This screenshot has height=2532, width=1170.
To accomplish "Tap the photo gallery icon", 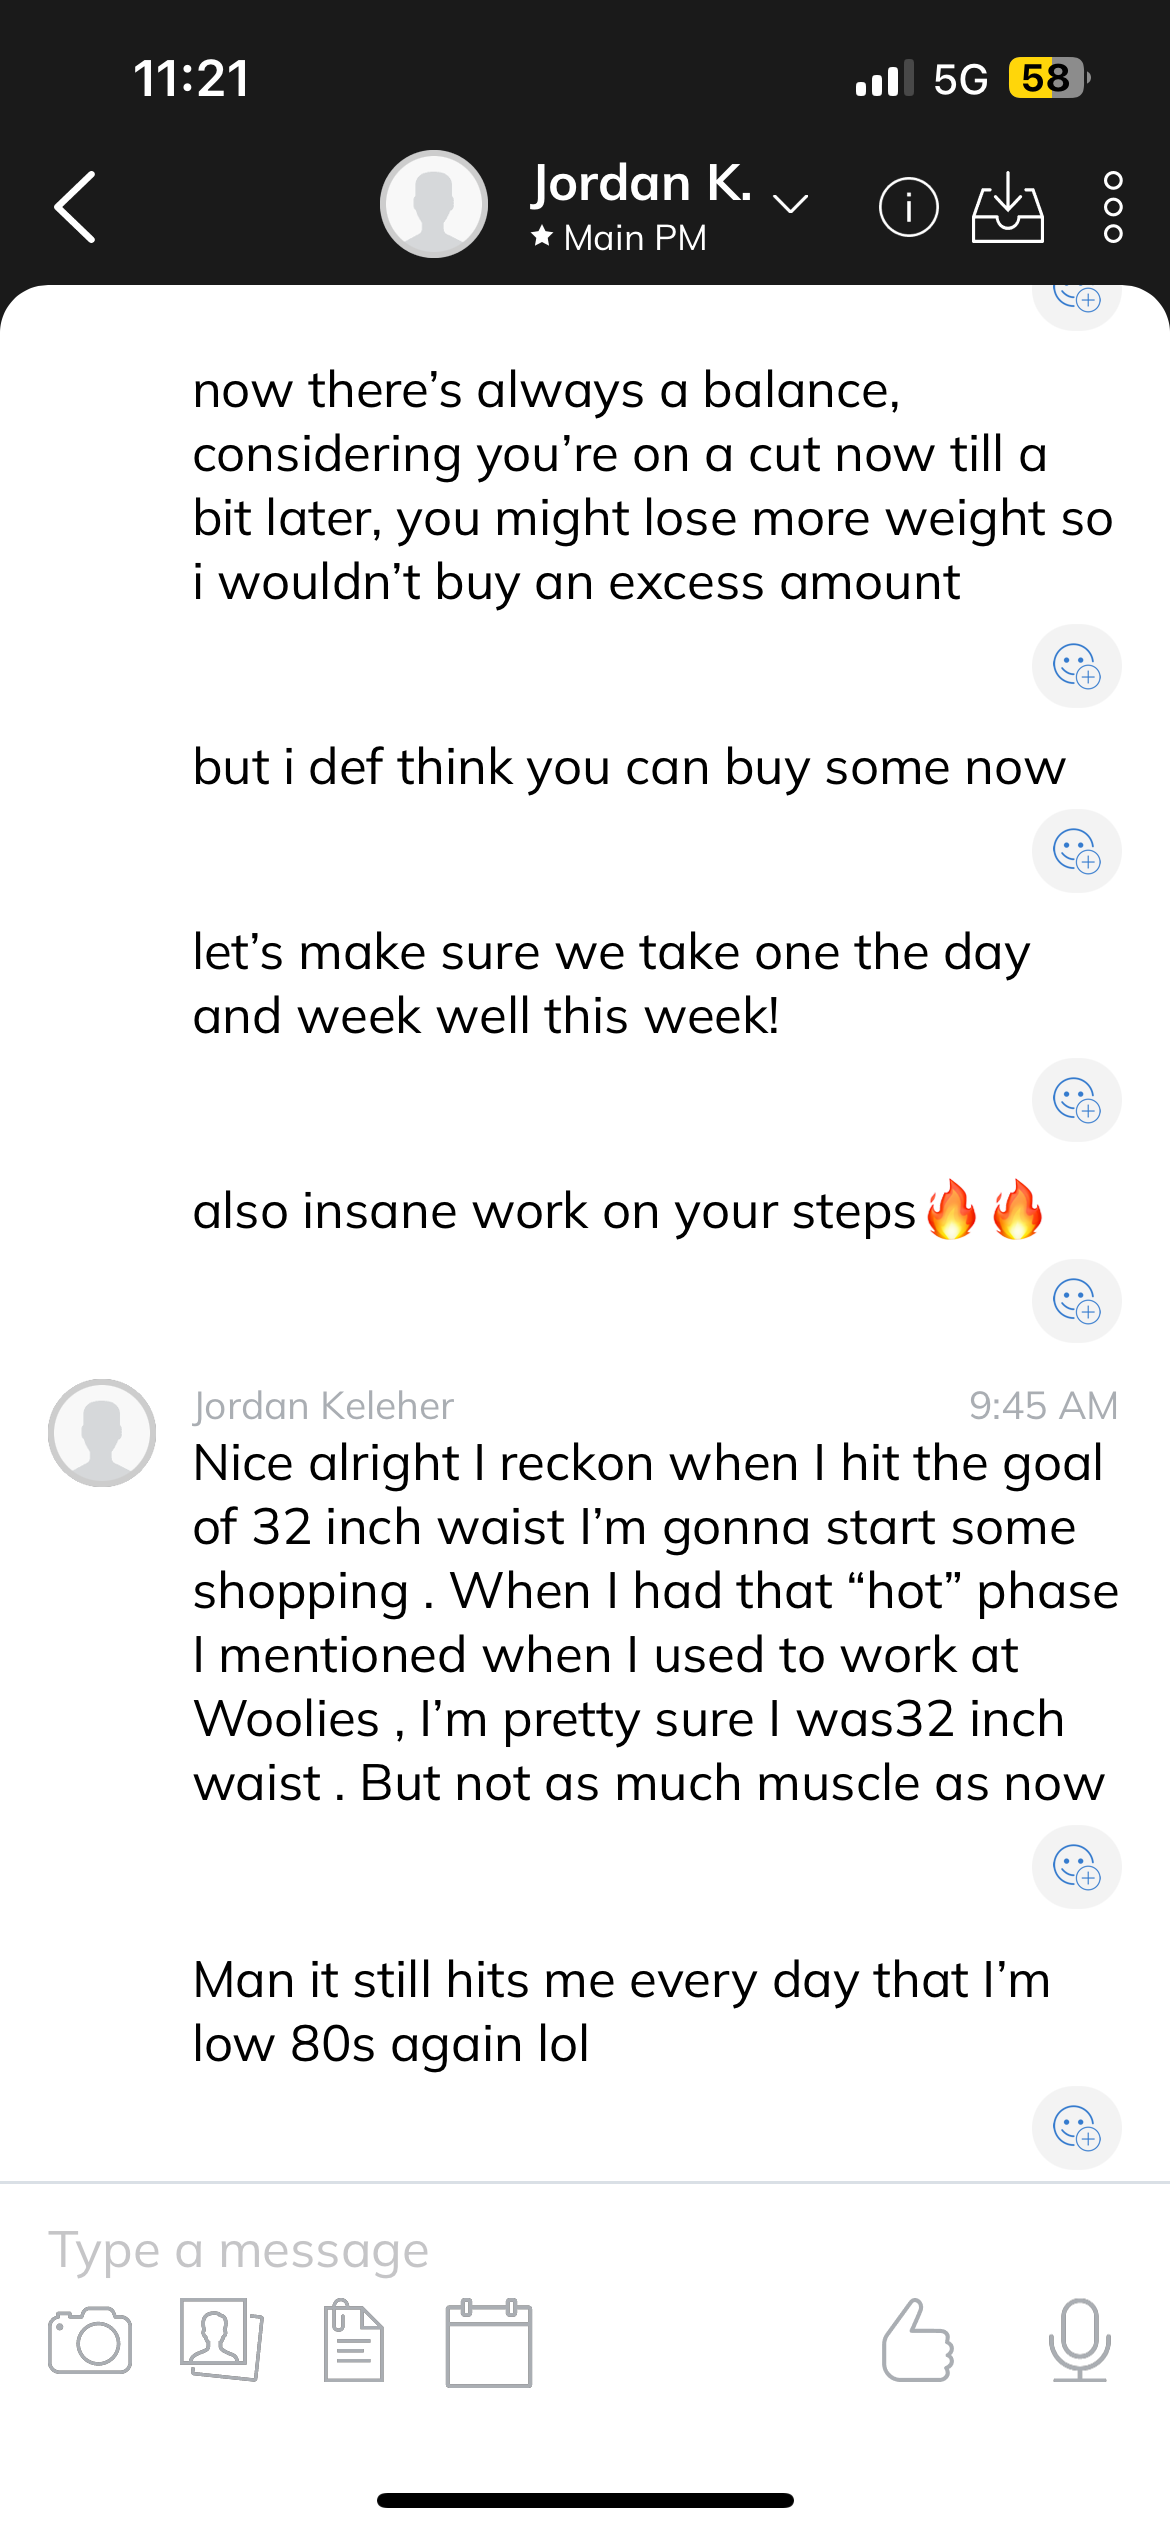I will (x=221, y=2340).
